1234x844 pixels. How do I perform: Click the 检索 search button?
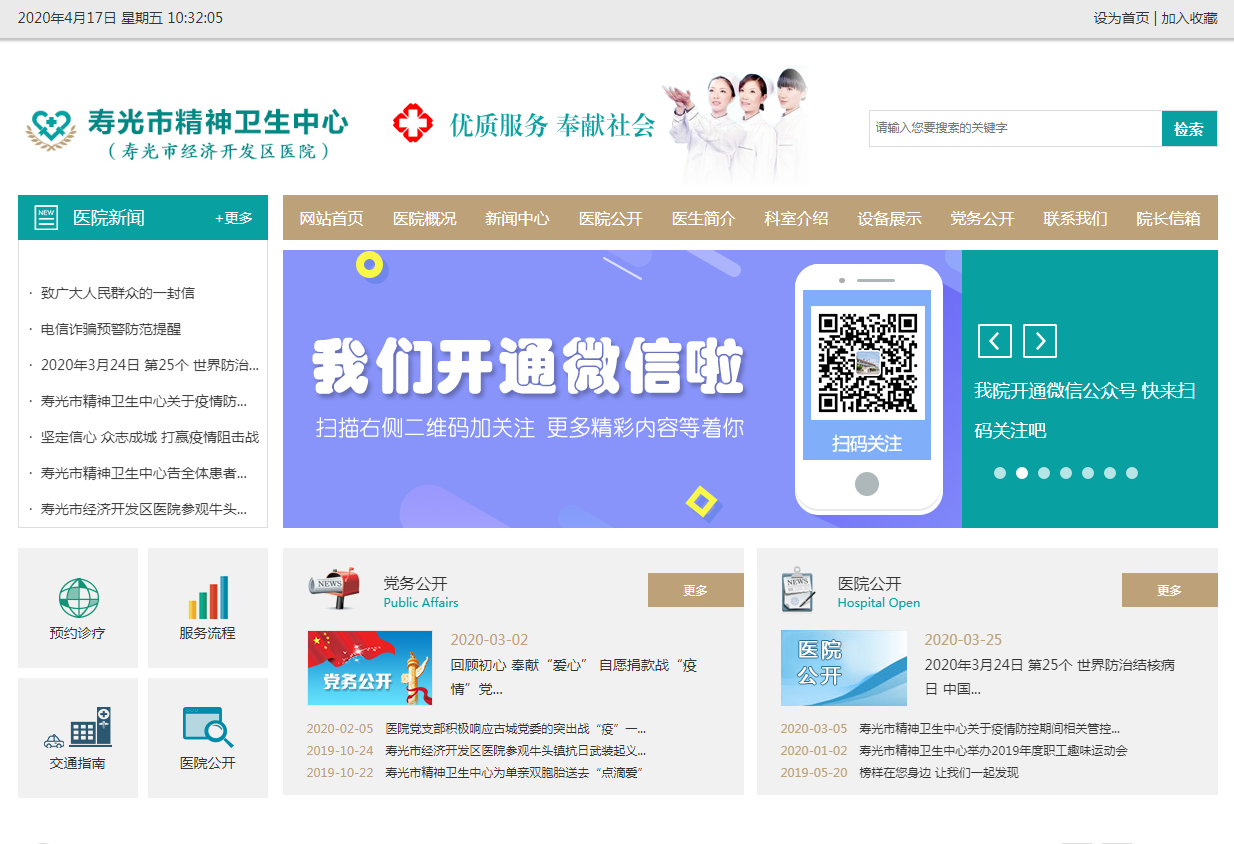1189,128
